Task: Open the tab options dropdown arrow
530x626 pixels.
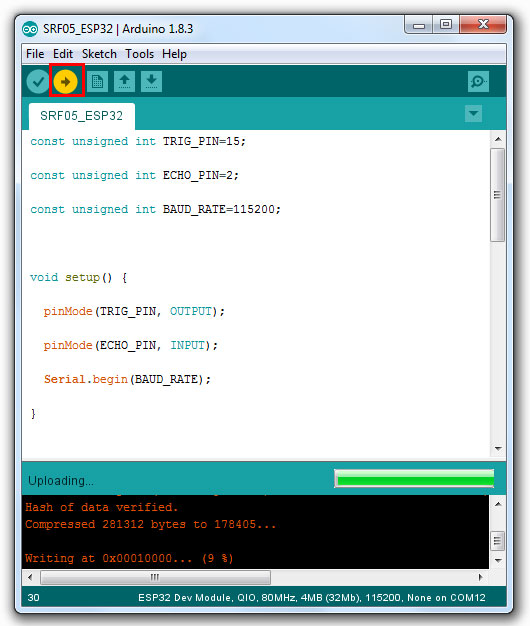Action: point(473,113)
